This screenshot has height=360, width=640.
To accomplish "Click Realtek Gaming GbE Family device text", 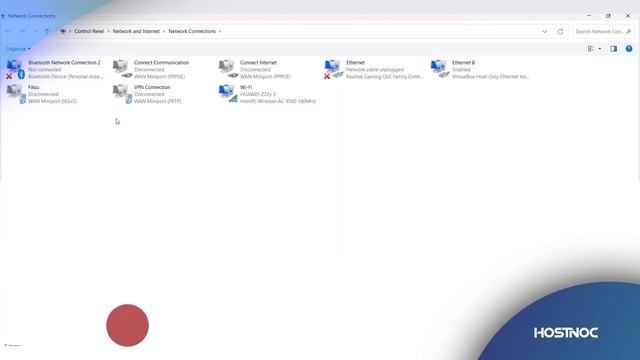I will [x=384, y=76].
